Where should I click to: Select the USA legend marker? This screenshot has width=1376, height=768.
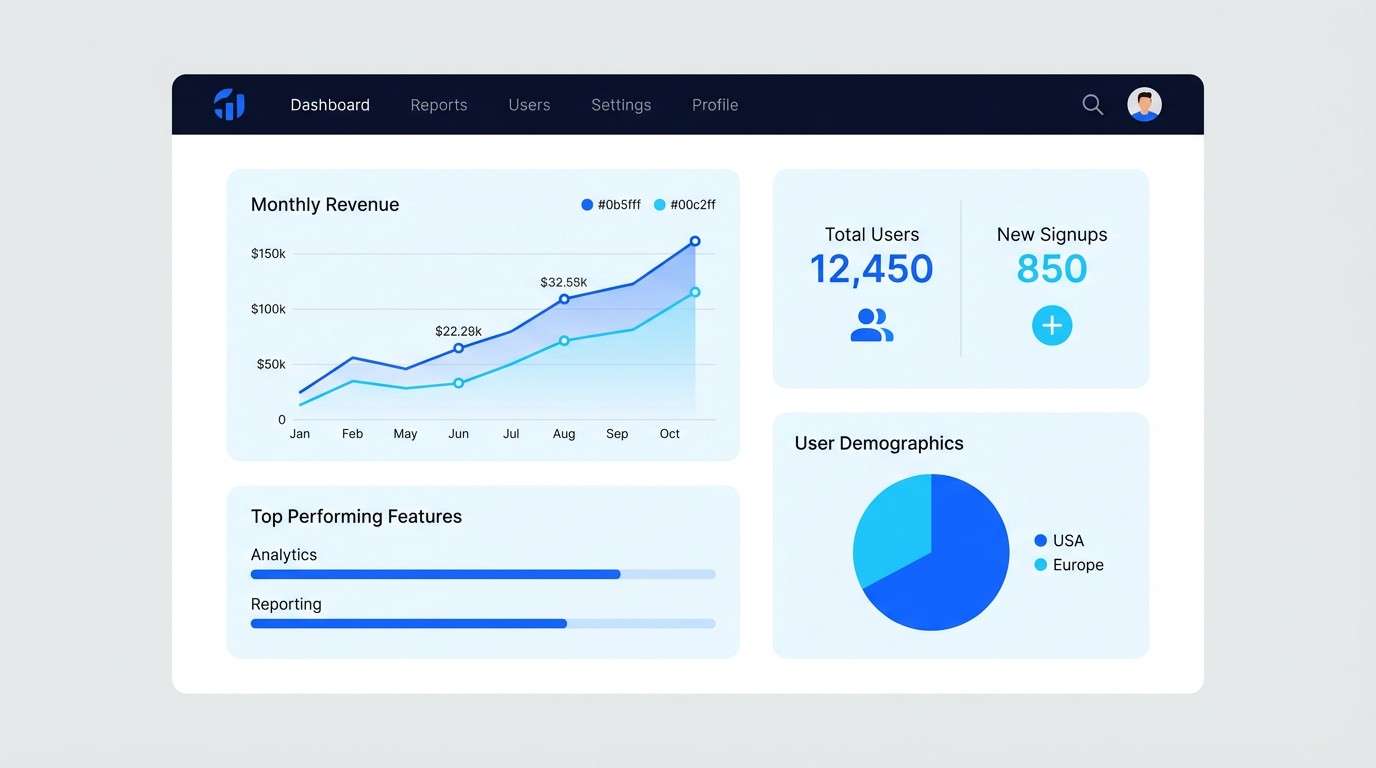pos(1041,540)
